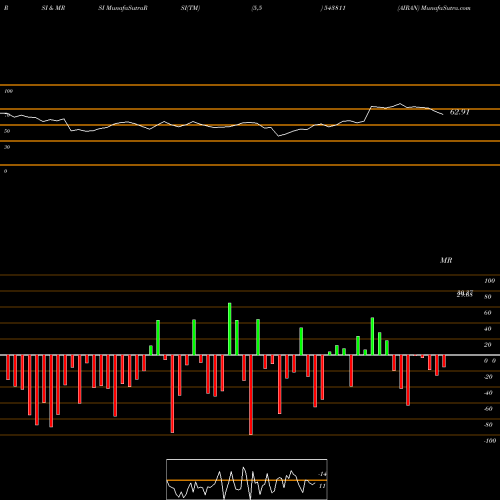Select the RSI value label 62.91
500x500 pixels.
point(460,112)
